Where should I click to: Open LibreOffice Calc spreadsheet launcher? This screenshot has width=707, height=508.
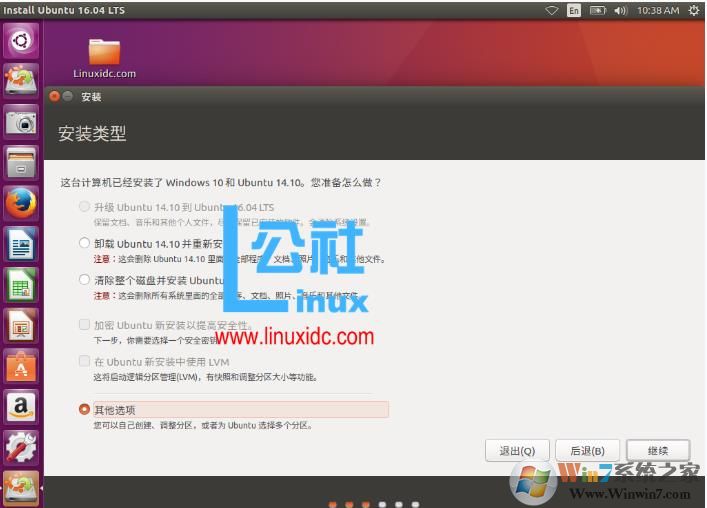(21, 284)
